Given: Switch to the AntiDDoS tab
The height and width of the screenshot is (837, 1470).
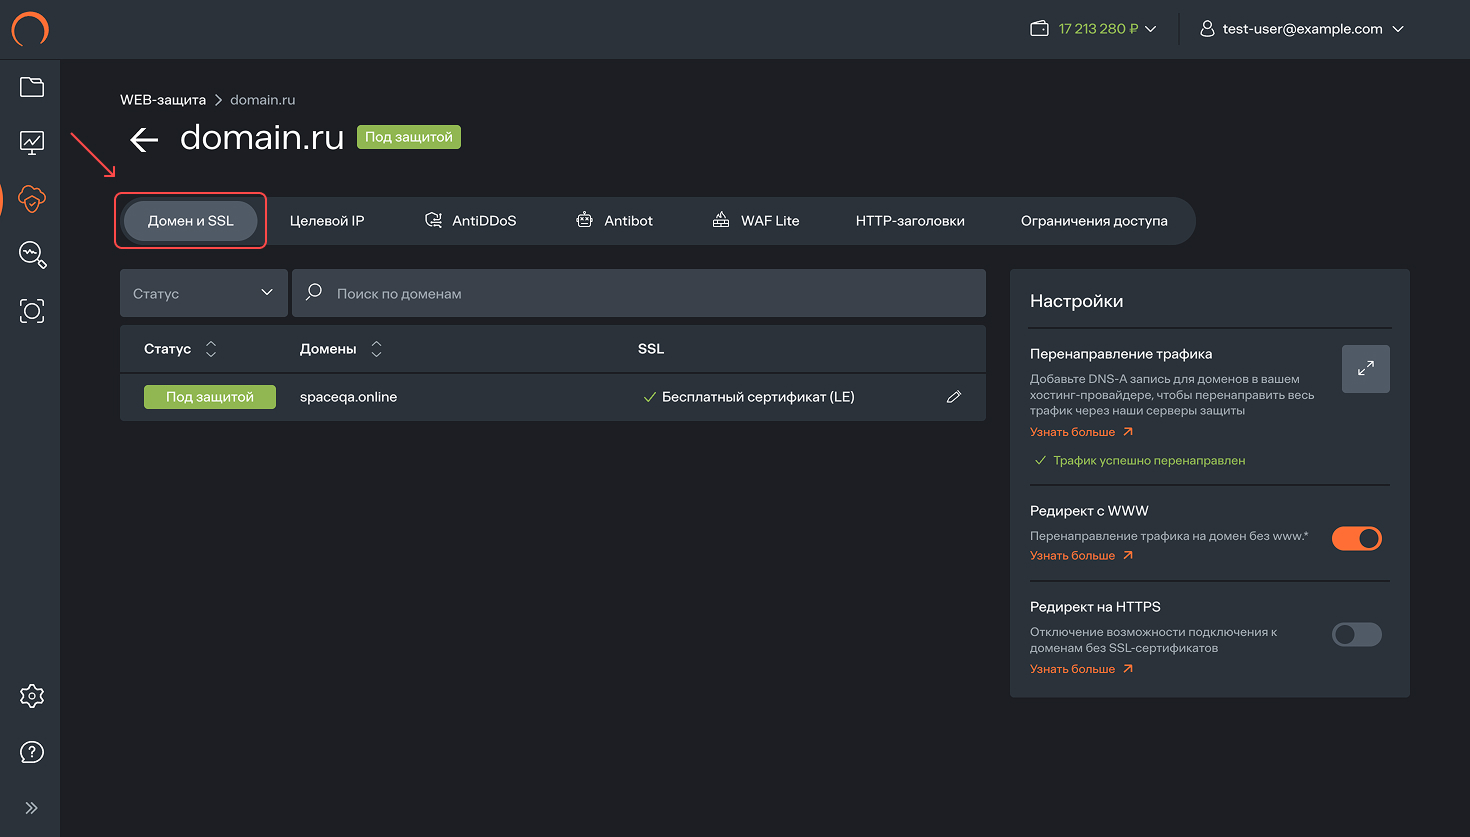Looking at the screenshot, I should pos(470,221).
